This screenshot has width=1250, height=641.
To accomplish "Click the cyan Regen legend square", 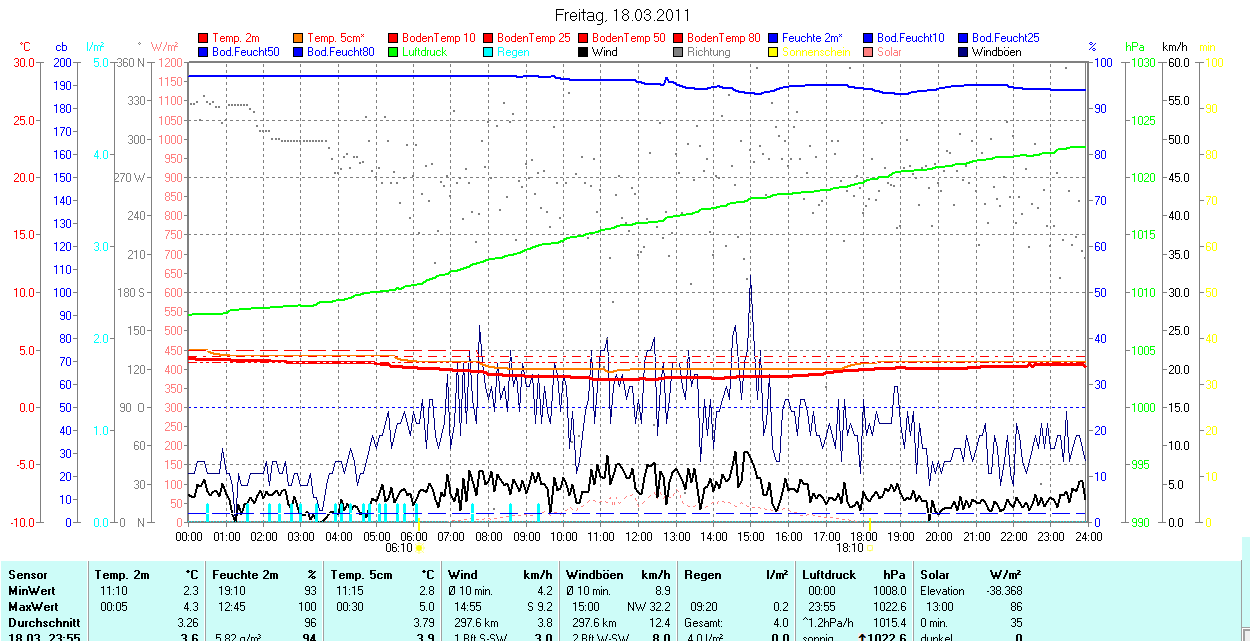I will (489, 52).
